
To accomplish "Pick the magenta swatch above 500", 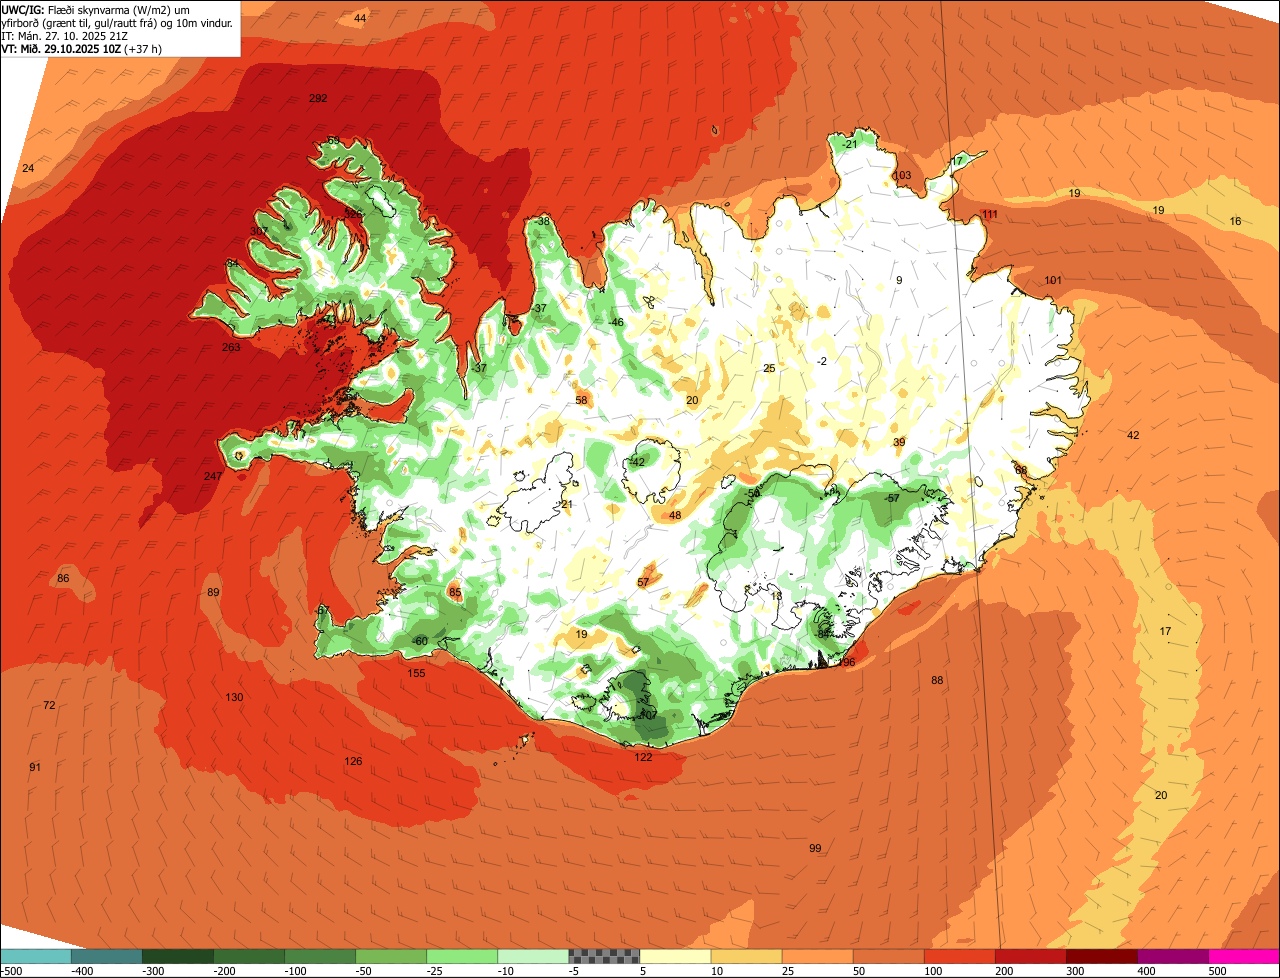I will pos(1244,956).
